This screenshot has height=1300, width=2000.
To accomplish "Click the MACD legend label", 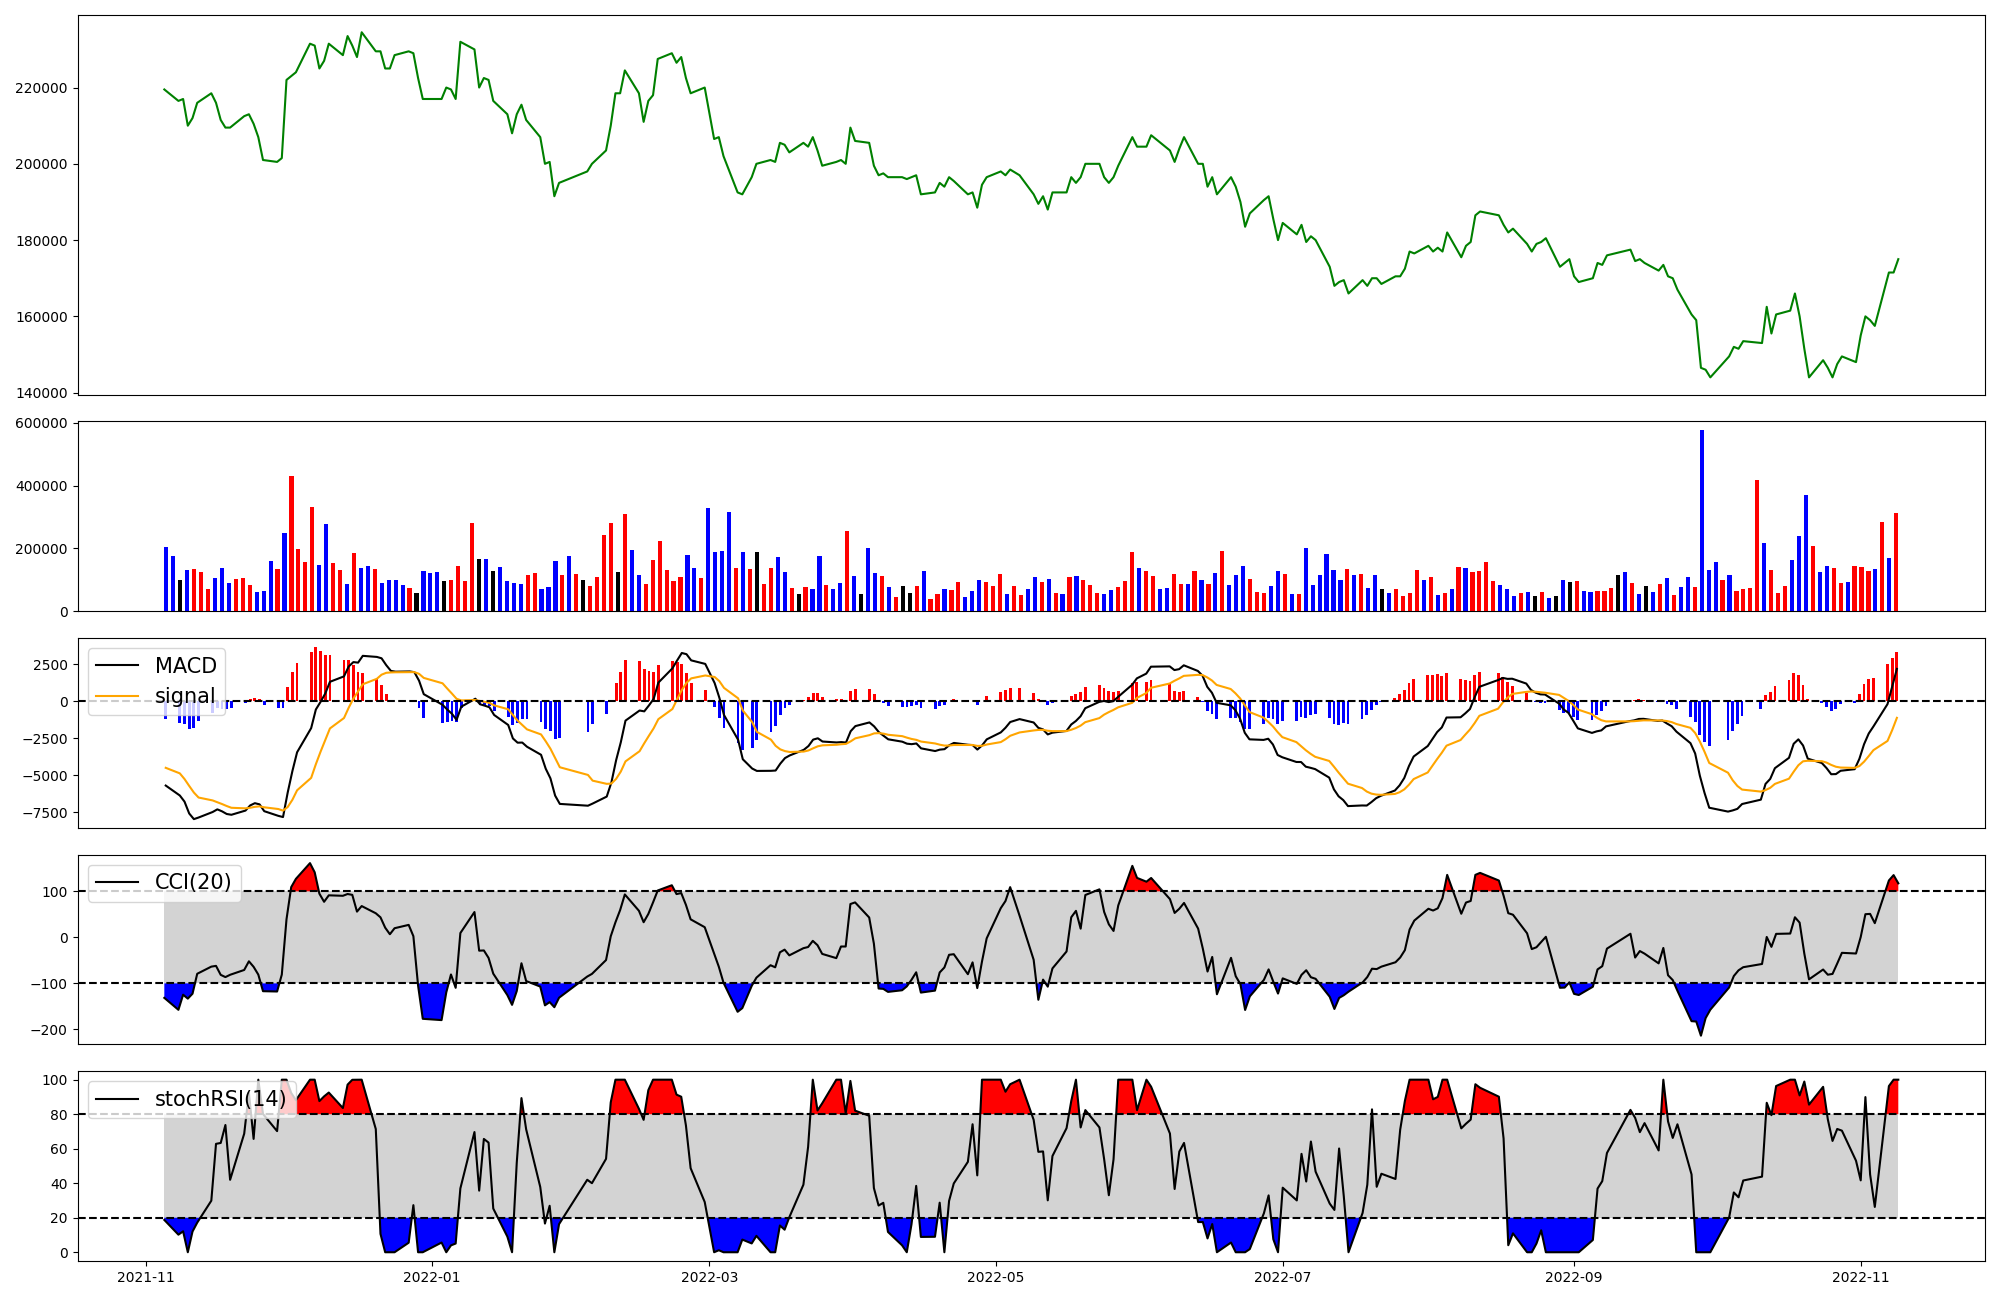I will [185, 666].
